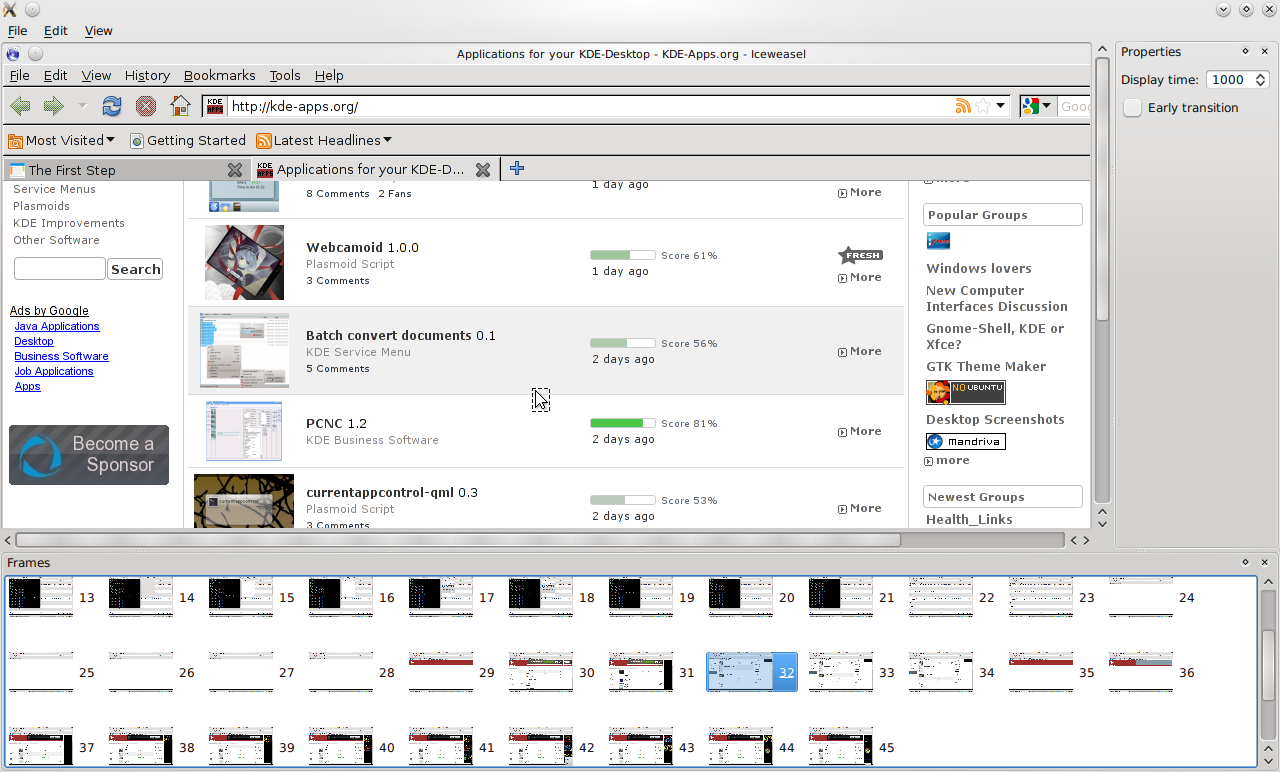Screen dimensions: 1280x772
Task: Open the address bar history dropdown arrow
Action: point(1000,106)
